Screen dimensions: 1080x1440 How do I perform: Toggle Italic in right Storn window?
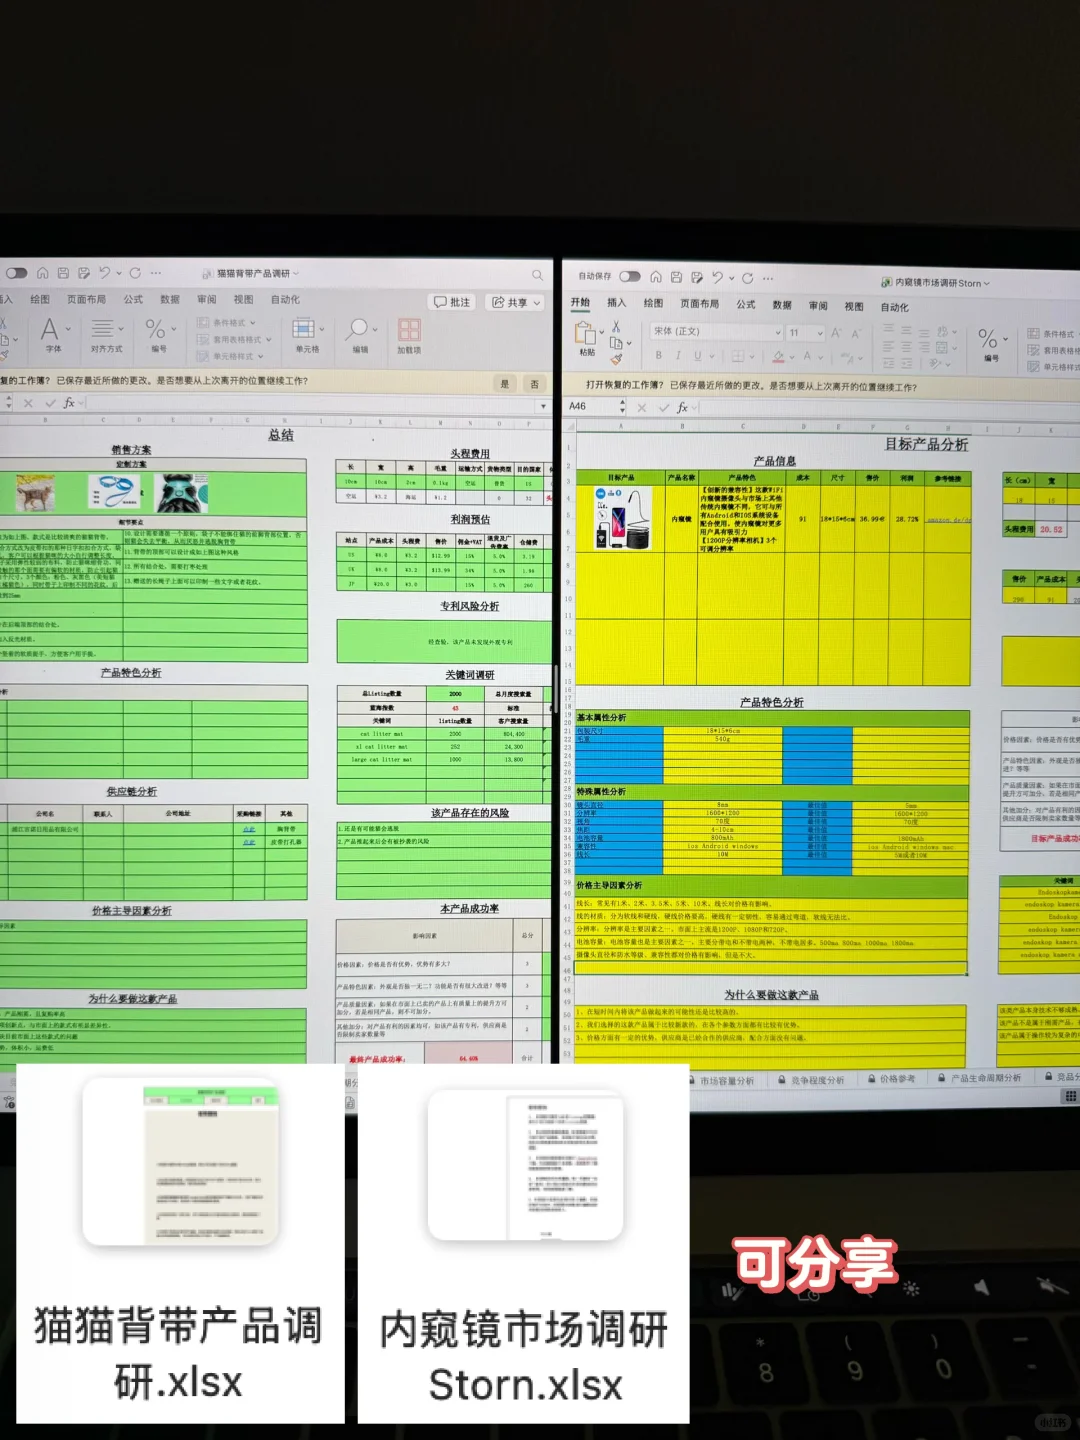(x=678, y=355)
